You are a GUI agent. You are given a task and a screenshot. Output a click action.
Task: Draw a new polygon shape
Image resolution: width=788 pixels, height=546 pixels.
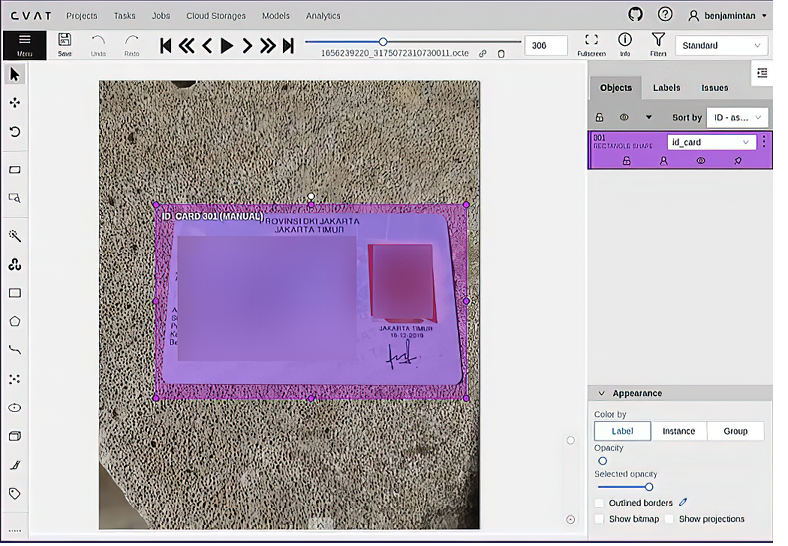click(x=15, y=322)
